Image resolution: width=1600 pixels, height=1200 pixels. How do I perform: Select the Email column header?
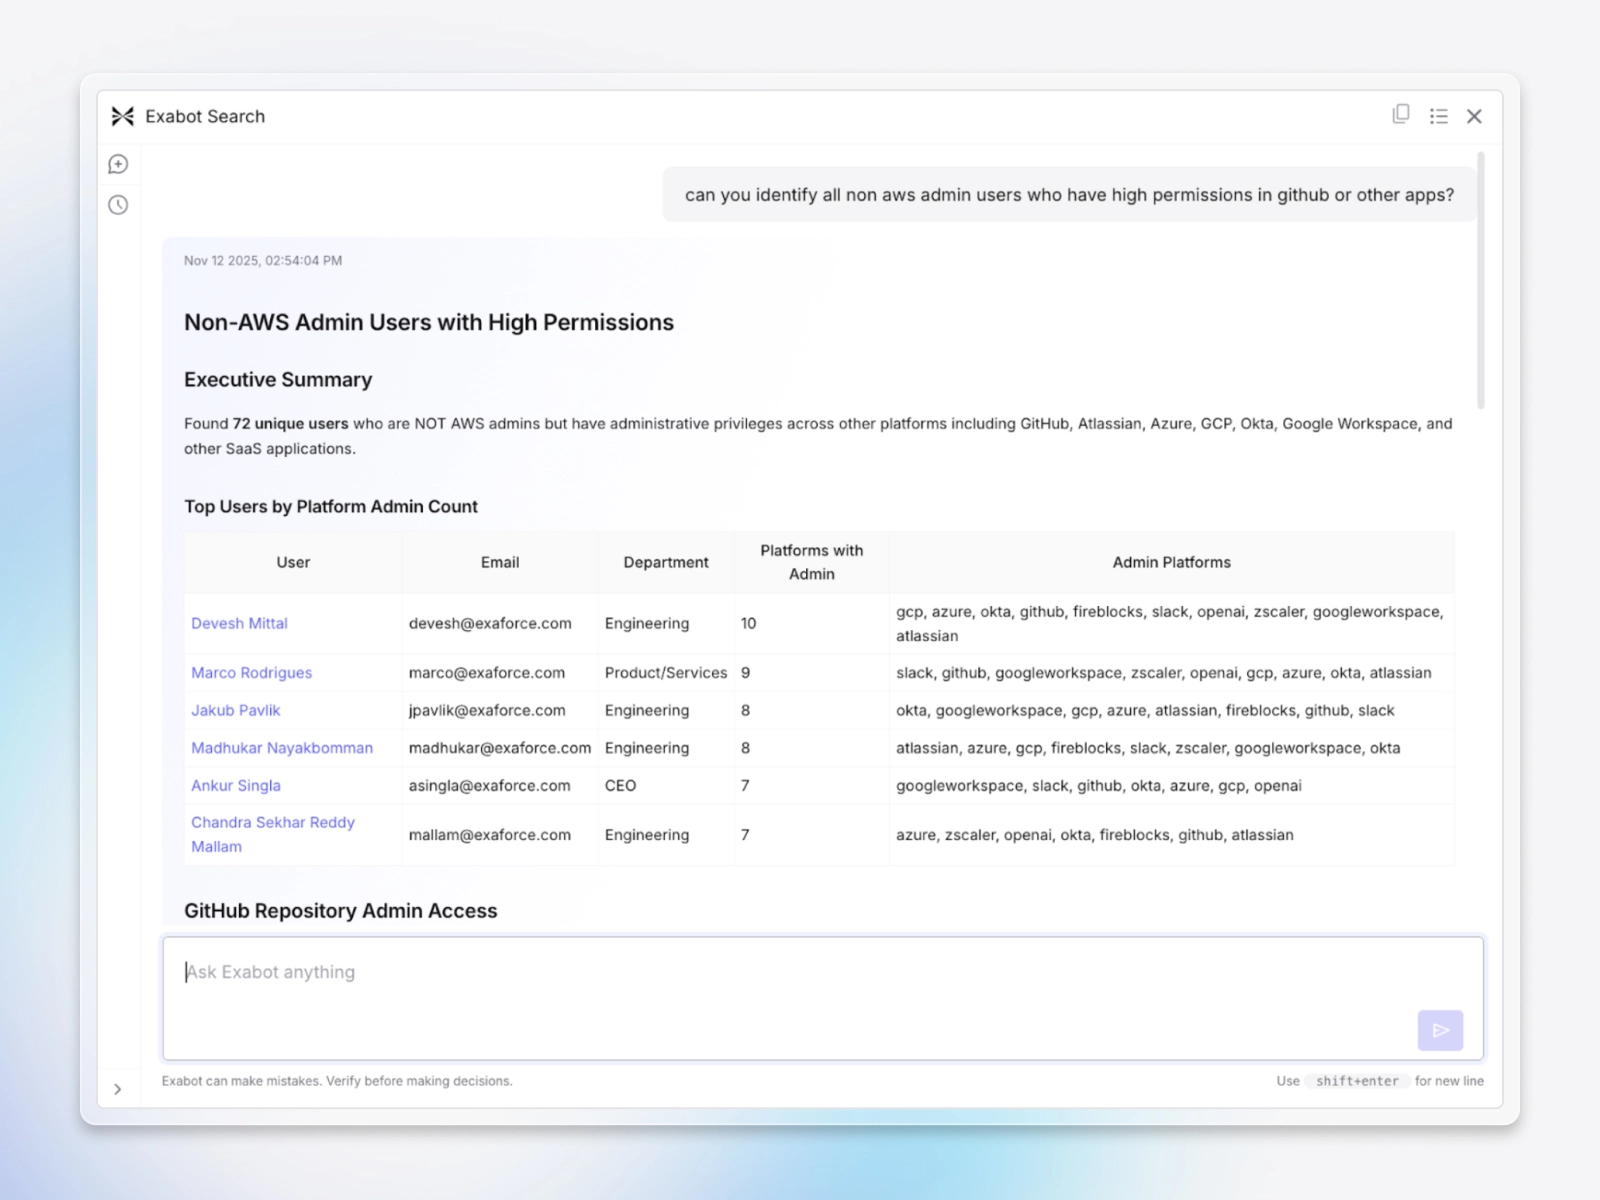coord(500,562)
